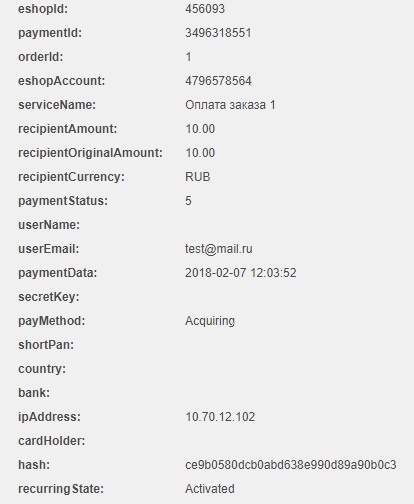The width and height of the screenshot is (414, 504).
Task: Click the secretKey field label
Action: tap(49, 297)
